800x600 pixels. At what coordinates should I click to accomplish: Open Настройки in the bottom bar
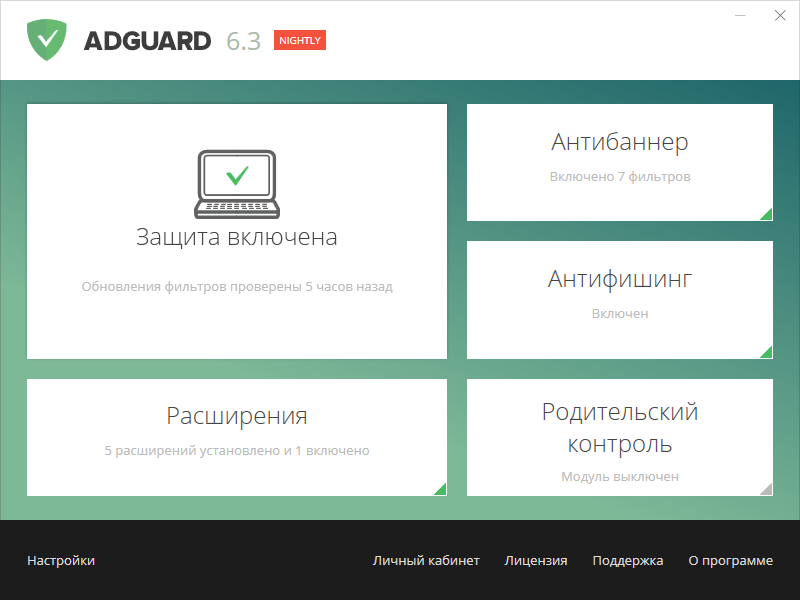click(61, 561)
